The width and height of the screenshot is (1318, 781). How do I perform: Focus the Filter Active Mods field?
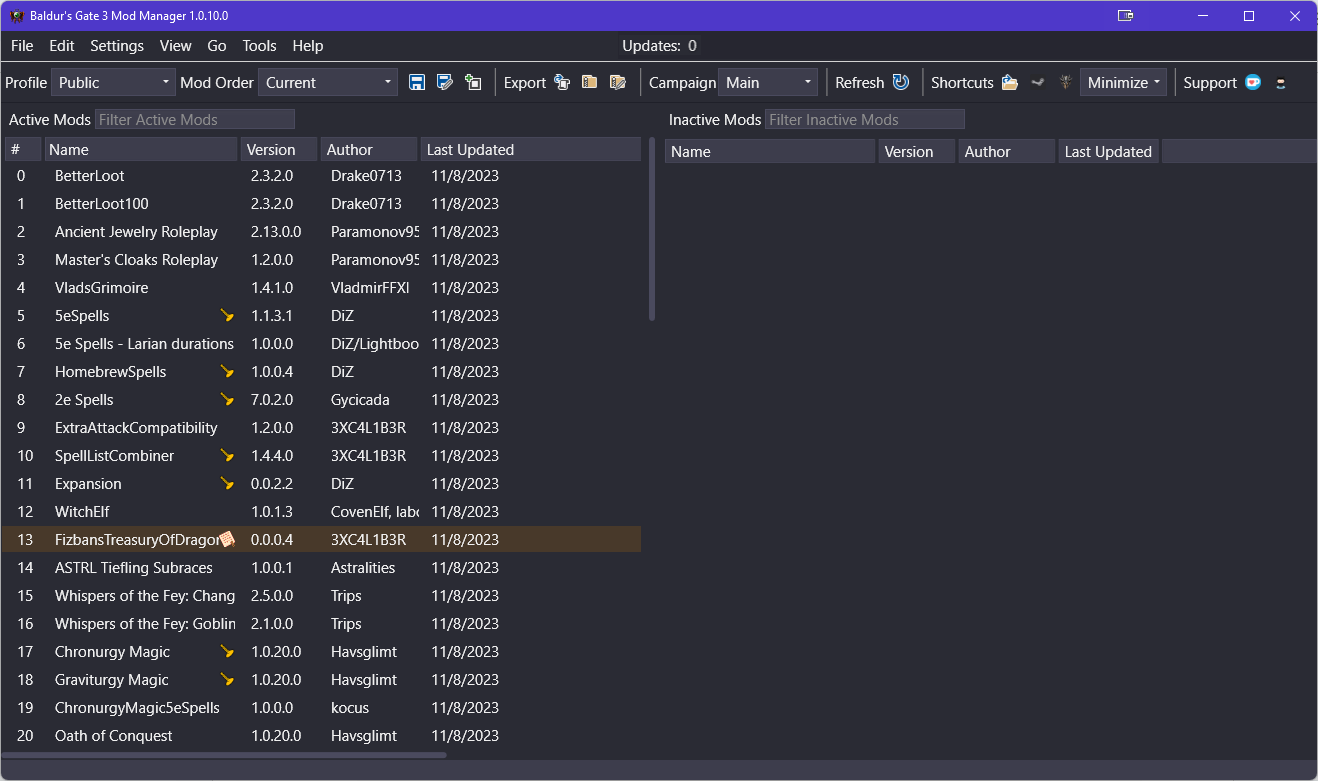click(x=195, y=119)
